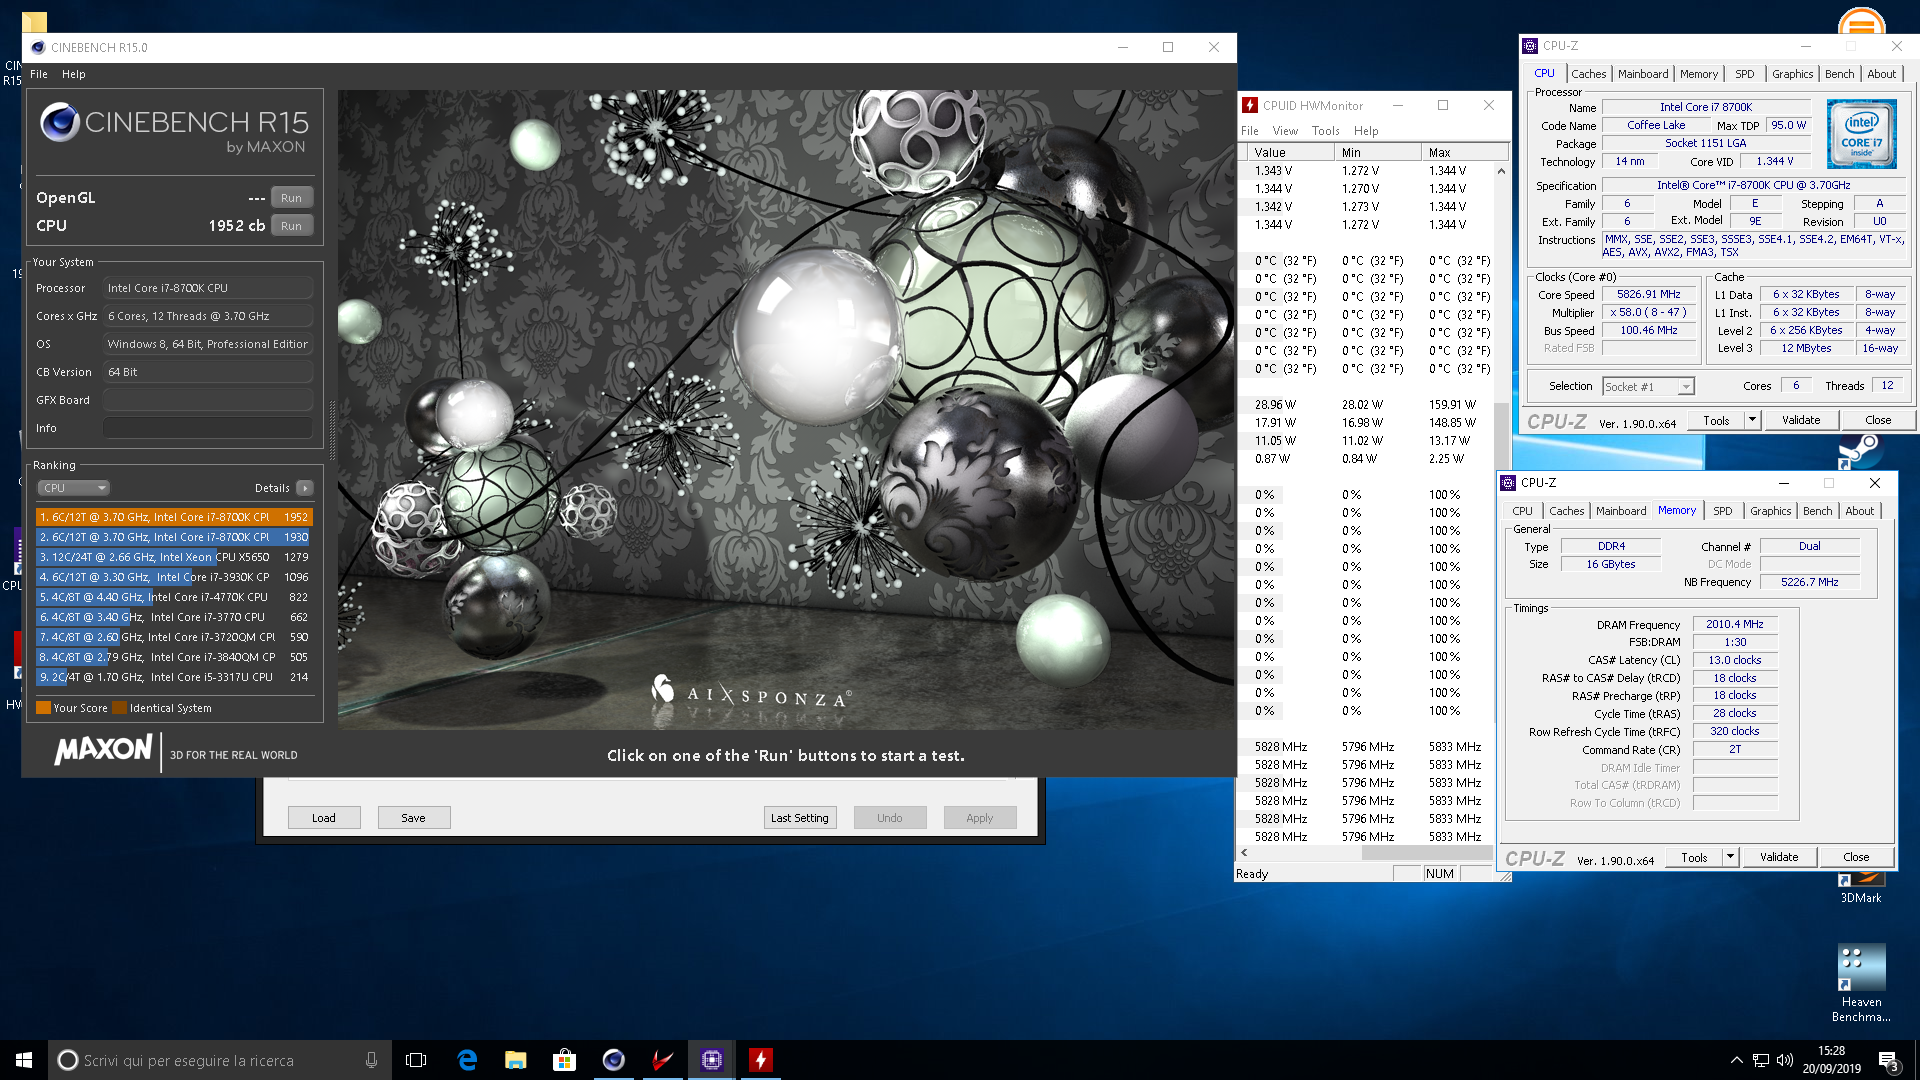Click the DRAM Frequency value 2010.4 MHz
Screen dimensions: 1920x1080
pyautogui.click(x=1735, y=624)
